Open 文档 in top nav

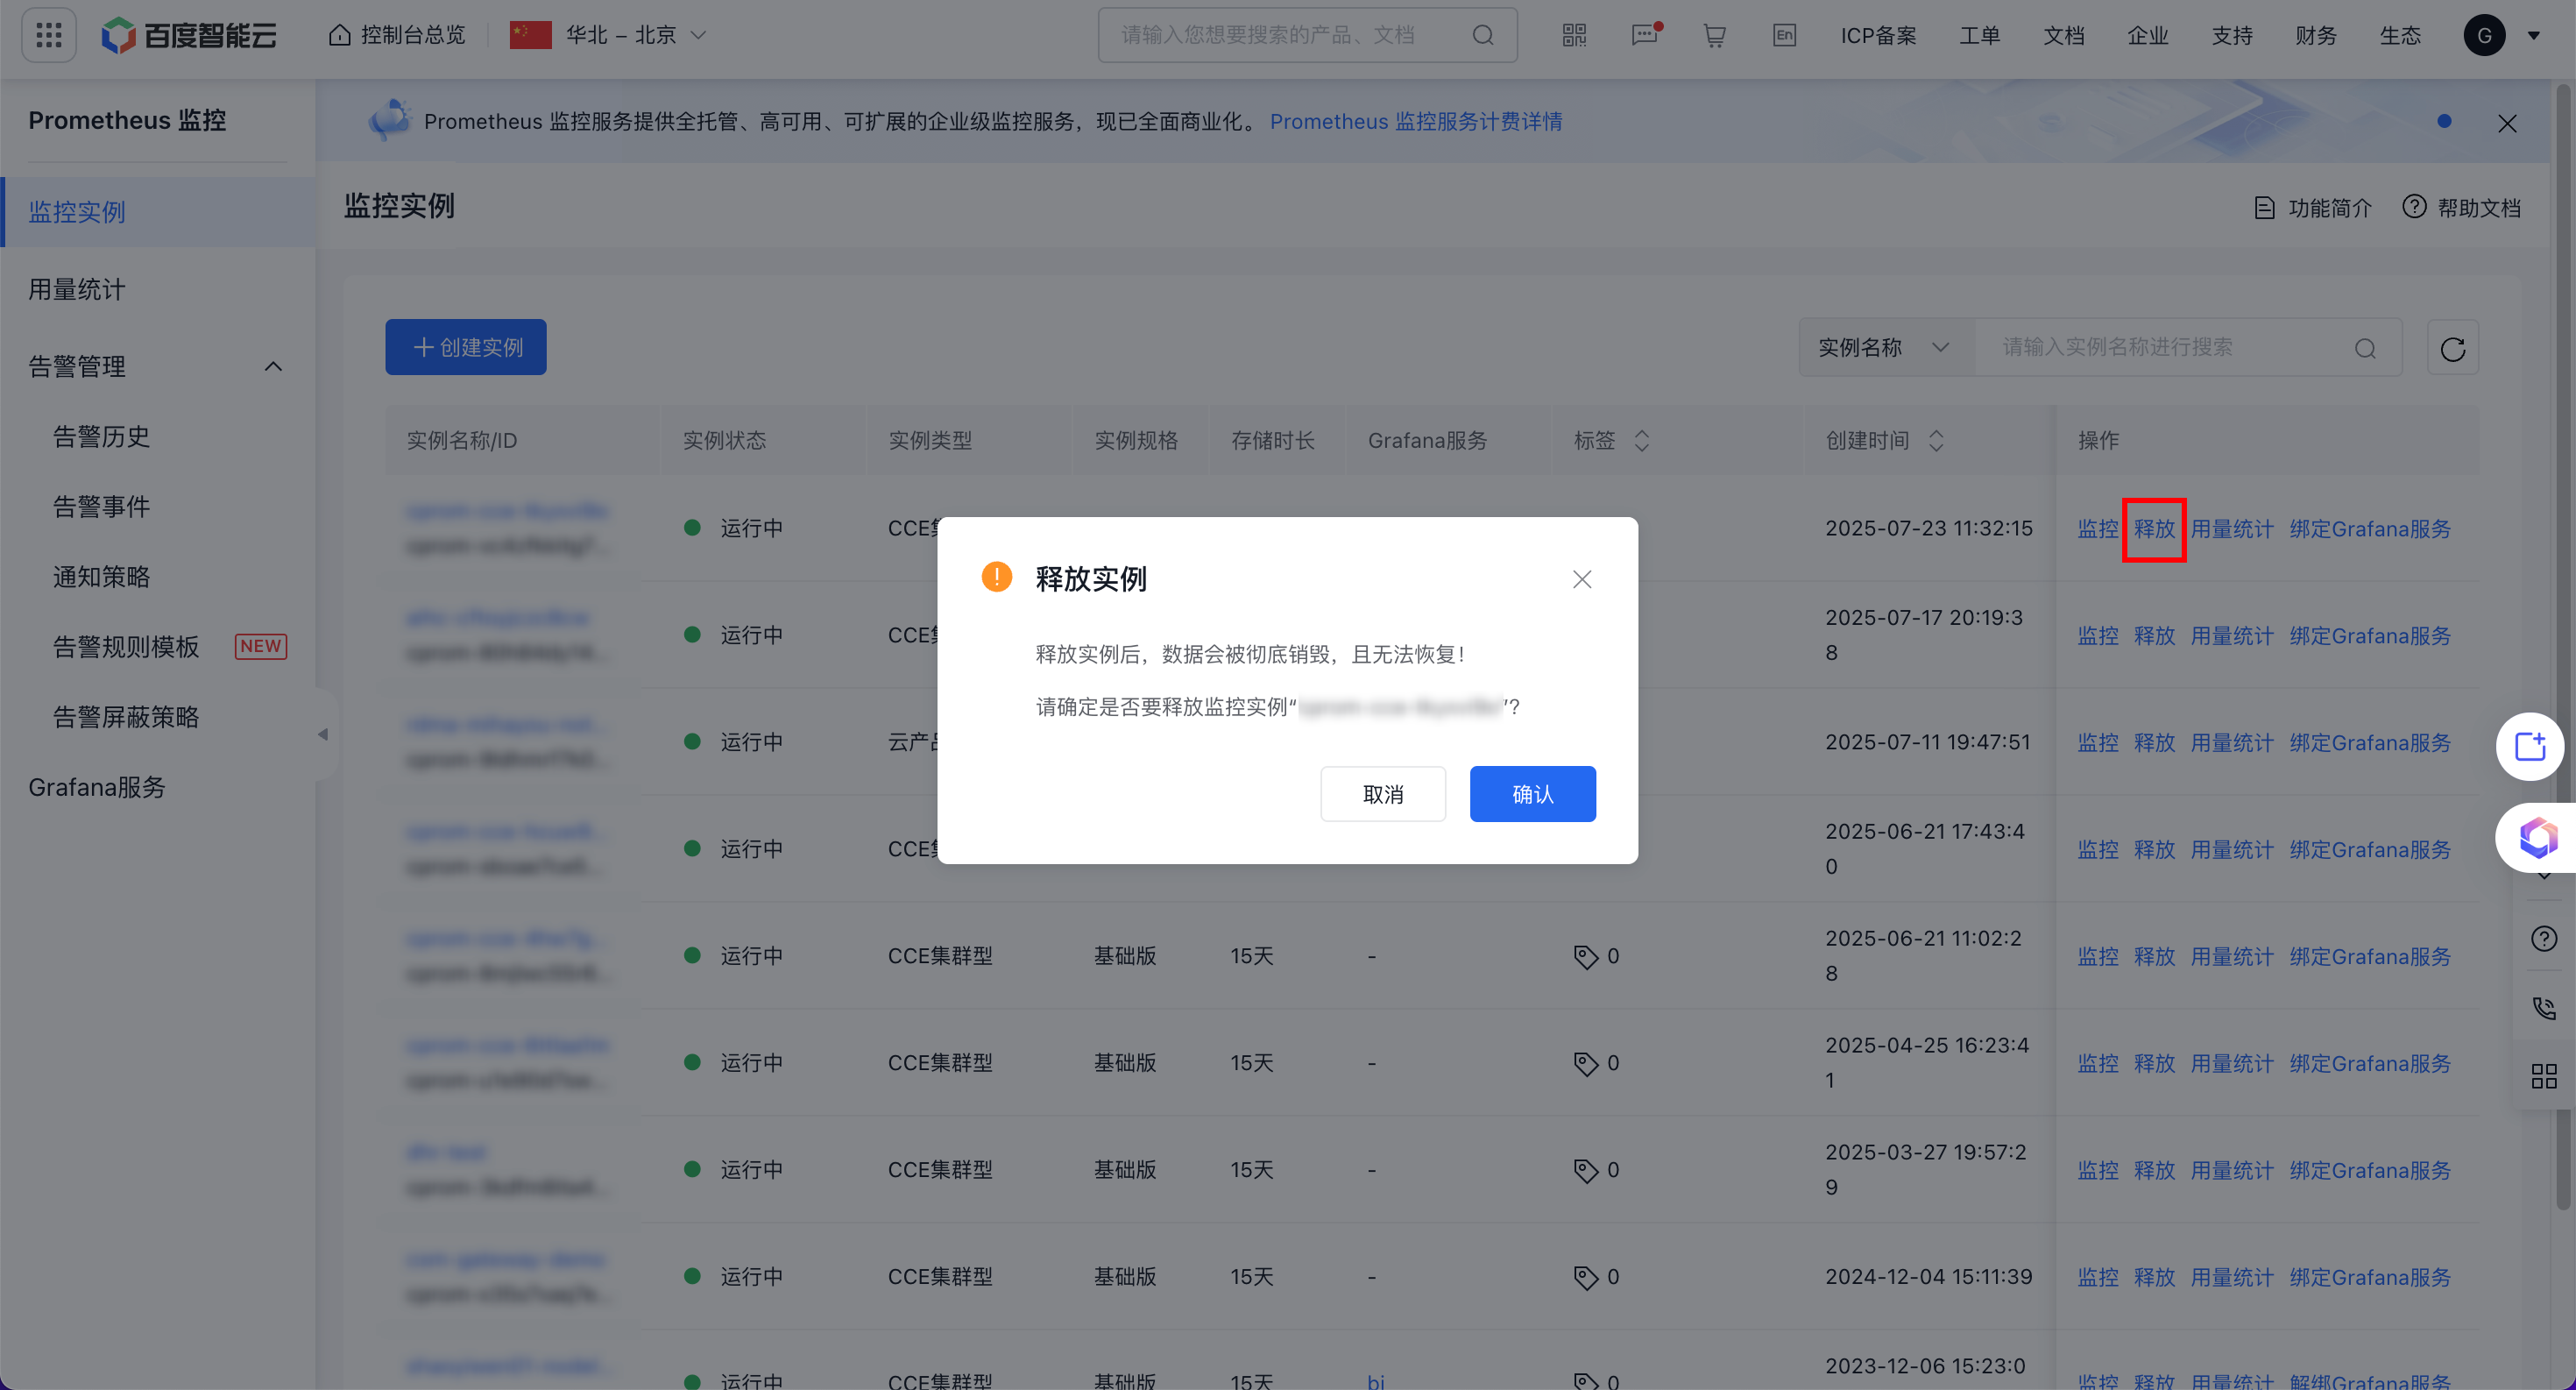(x=2064, y=35)
